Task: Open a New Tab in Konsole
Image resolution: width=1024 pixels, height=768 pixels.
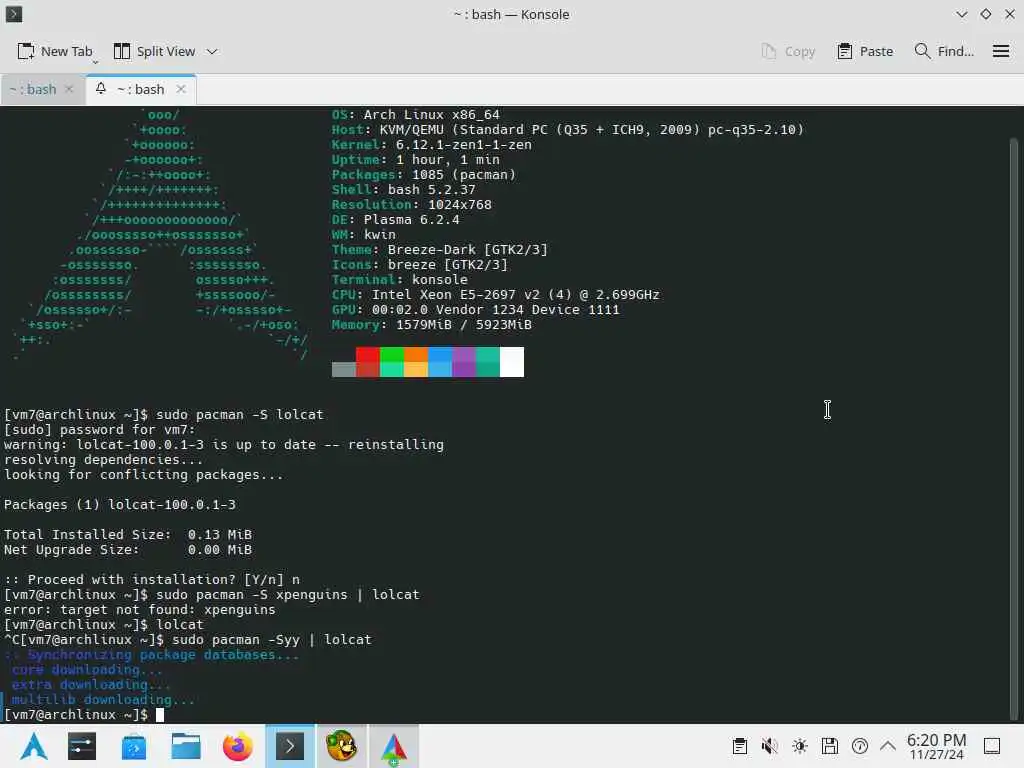Action: click(x=55, y=51)
